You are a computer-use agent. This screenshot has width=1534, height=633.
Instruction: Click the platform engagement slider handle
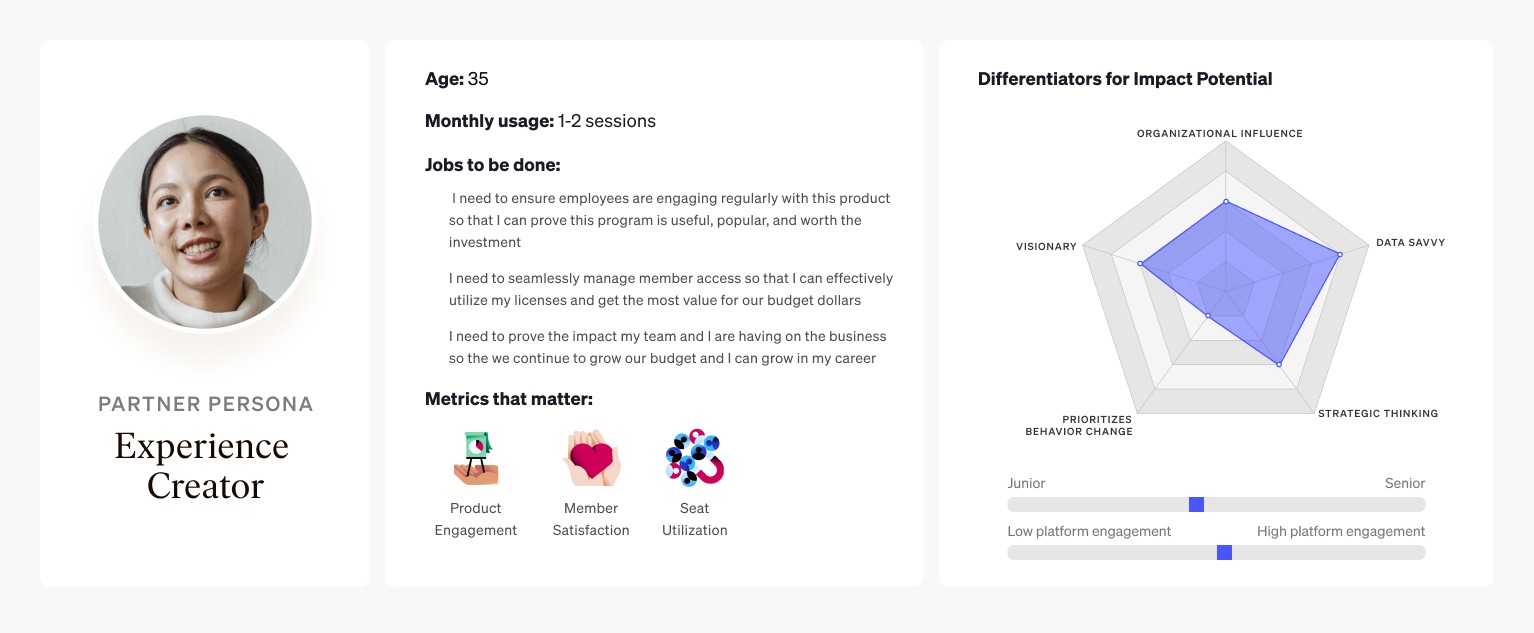pos(1224,553)
